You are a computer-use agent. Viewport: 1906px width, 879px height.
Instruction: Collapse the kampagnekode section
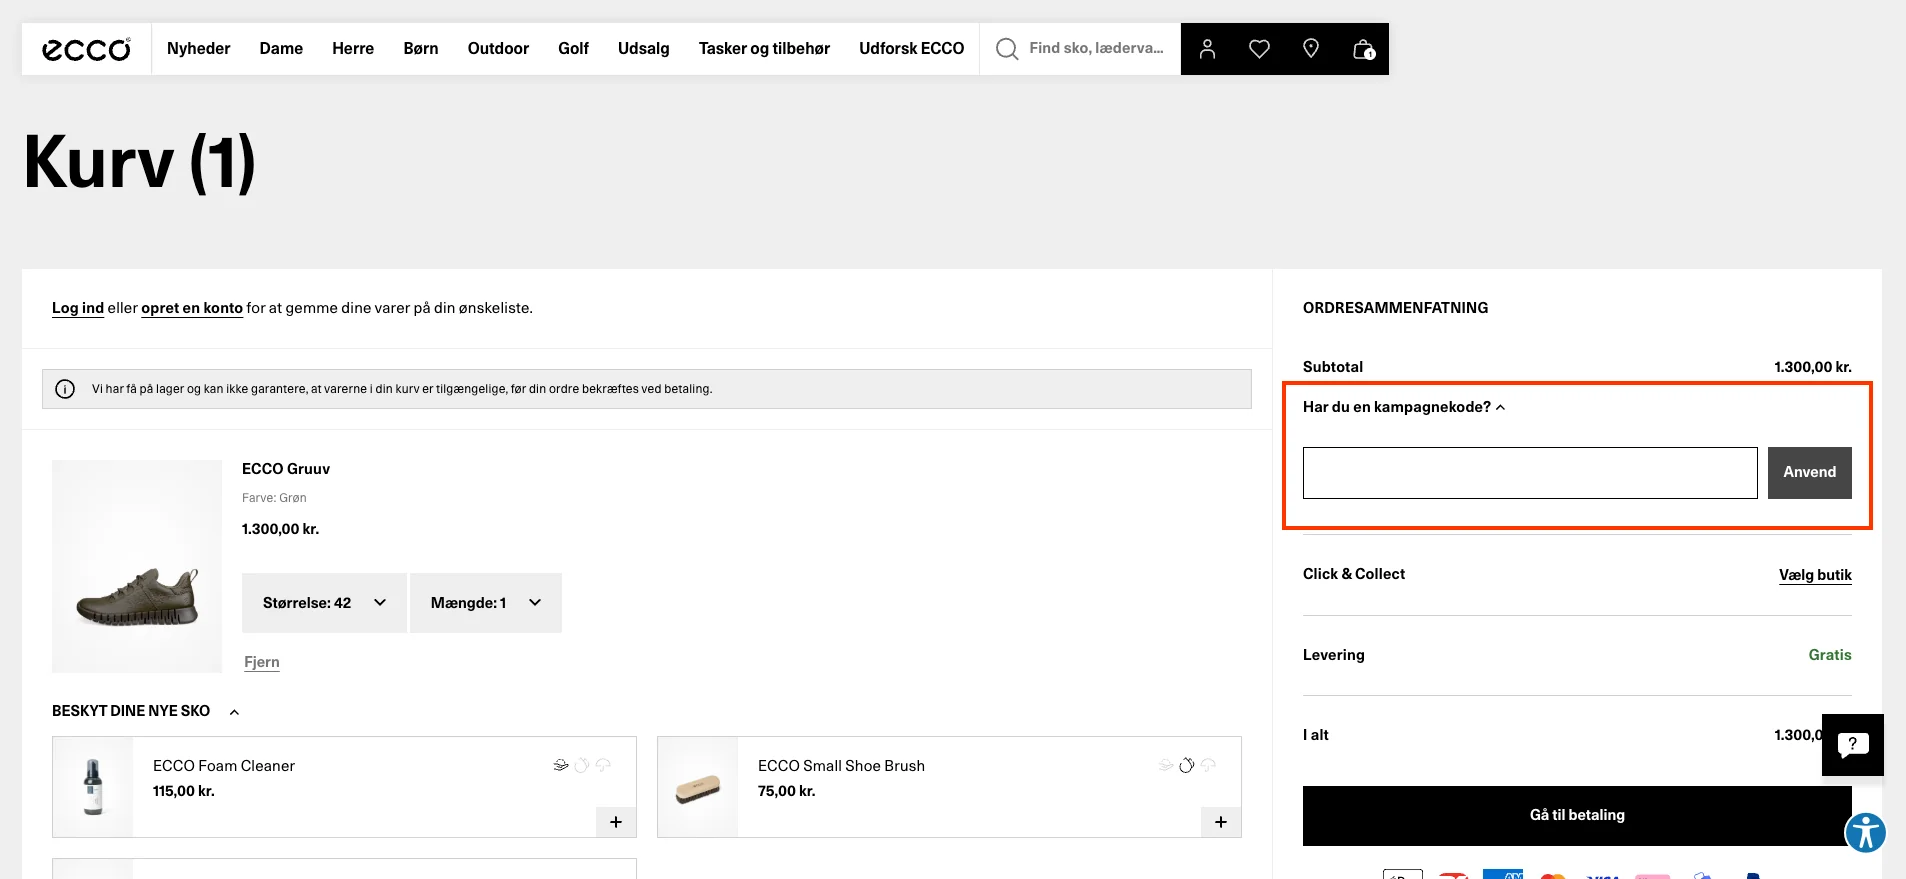tap(1403, 407)
